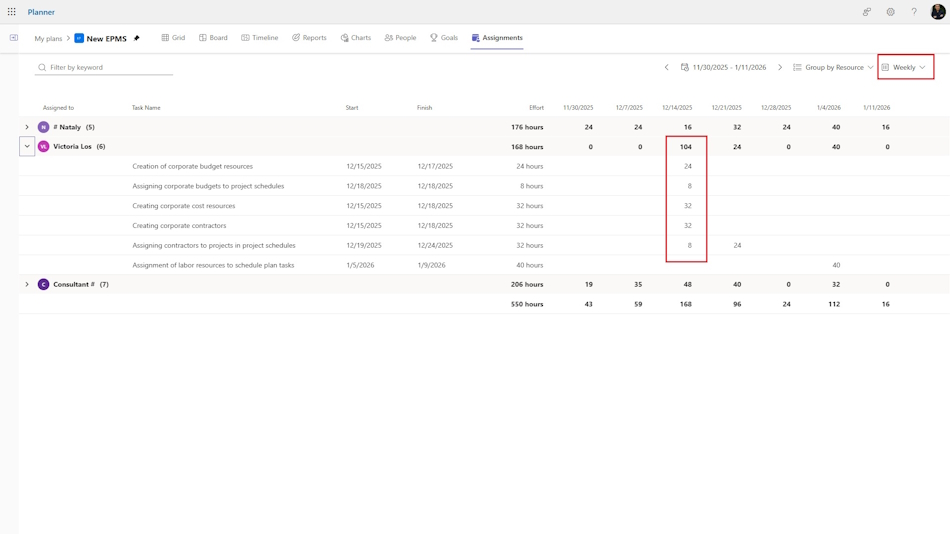Open the sharing icon in the top bar
The width and height of the screenshot is (950, 534).
(867, 12)
